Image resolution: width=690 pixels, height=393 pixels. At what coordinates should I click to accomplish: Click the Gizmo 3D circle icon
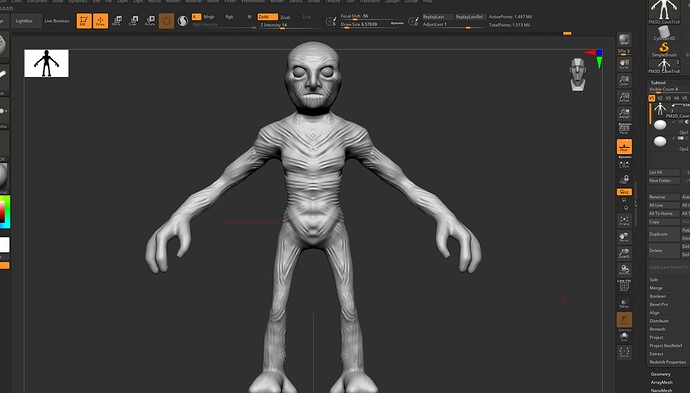point(166,21)
